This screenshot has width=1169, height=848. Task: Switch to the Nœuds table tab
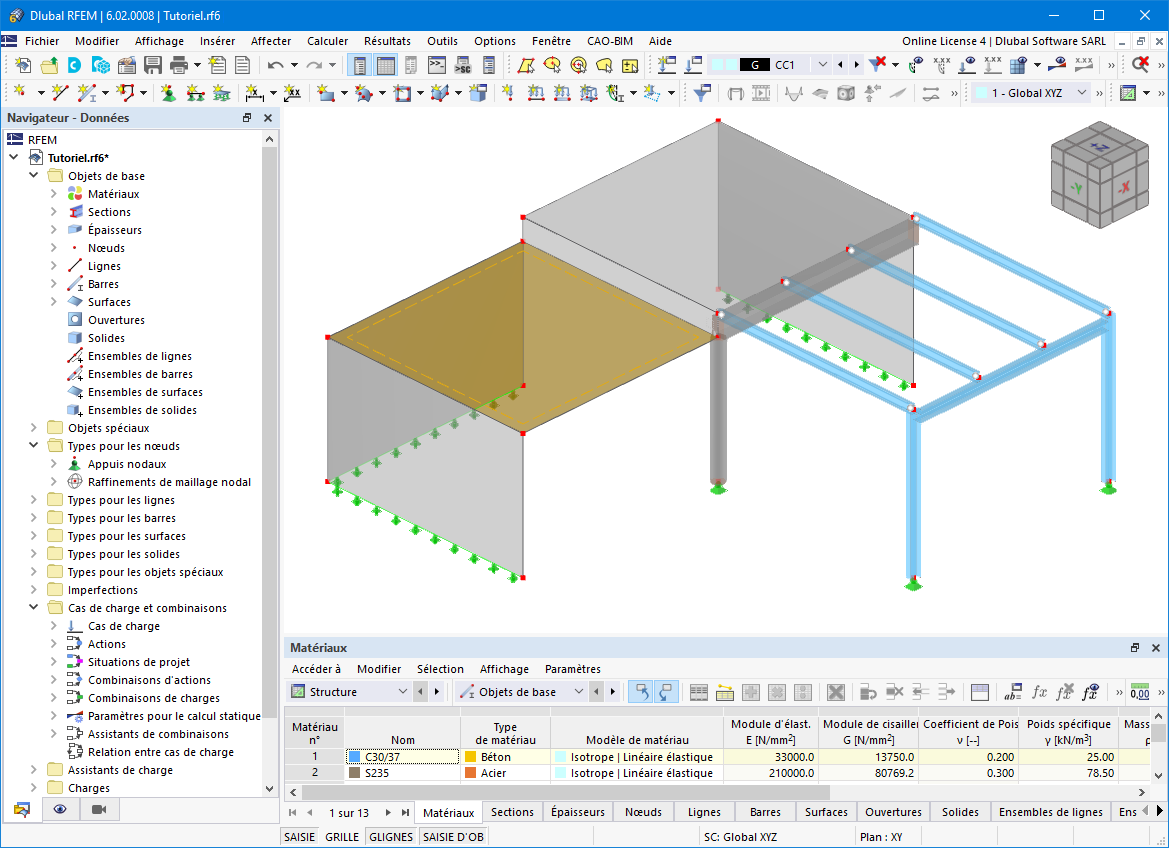click(x=643, y=812)
